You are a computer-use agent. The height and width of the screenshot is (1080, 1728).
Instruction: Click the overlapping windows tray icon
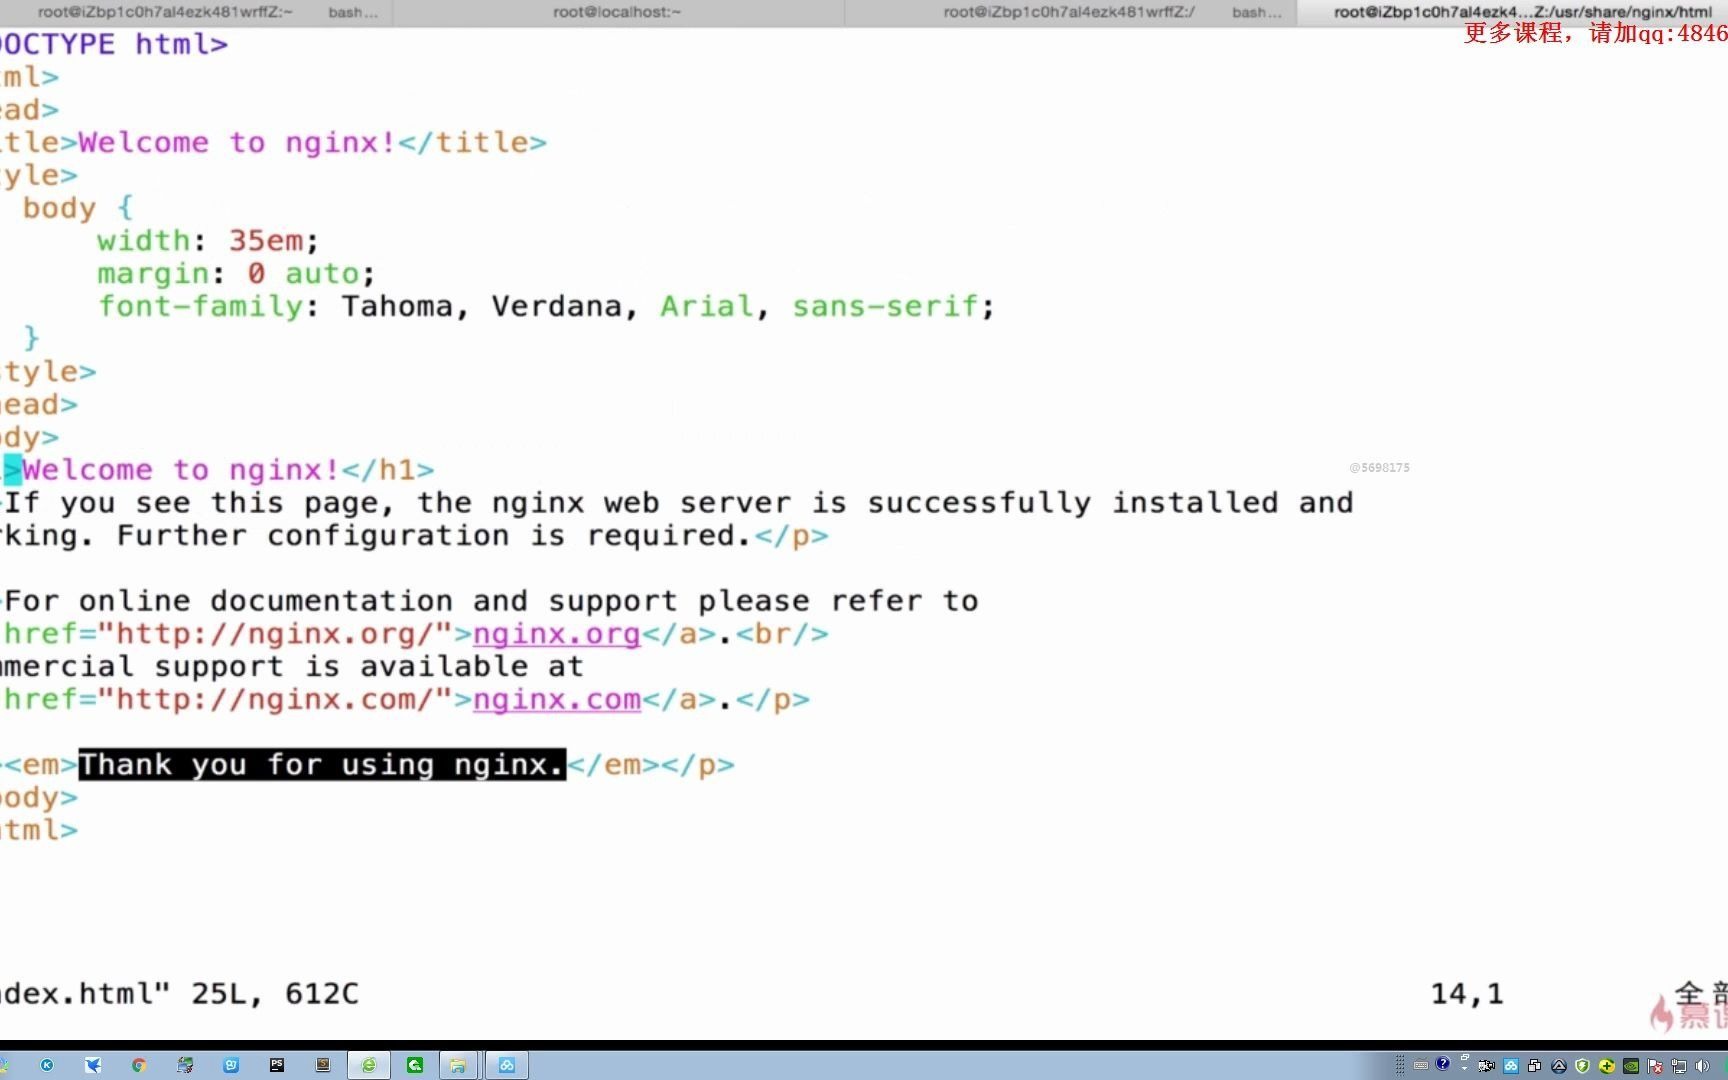1534,1066
